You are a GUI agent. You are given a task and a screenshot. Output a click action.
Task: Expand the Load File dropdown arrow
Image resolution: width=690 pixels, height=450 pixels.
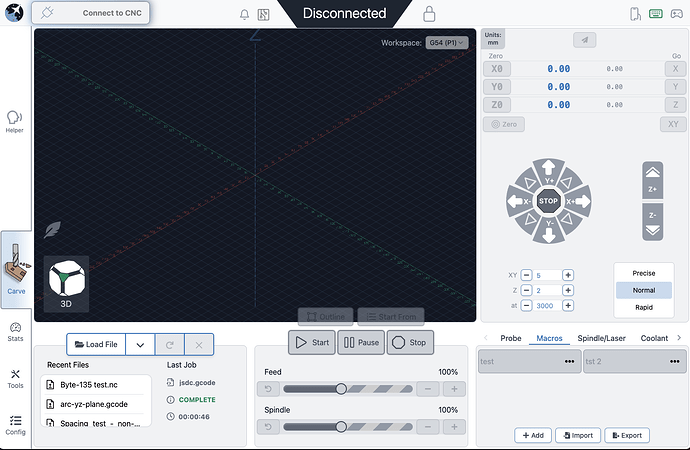(x=140, y=344)
